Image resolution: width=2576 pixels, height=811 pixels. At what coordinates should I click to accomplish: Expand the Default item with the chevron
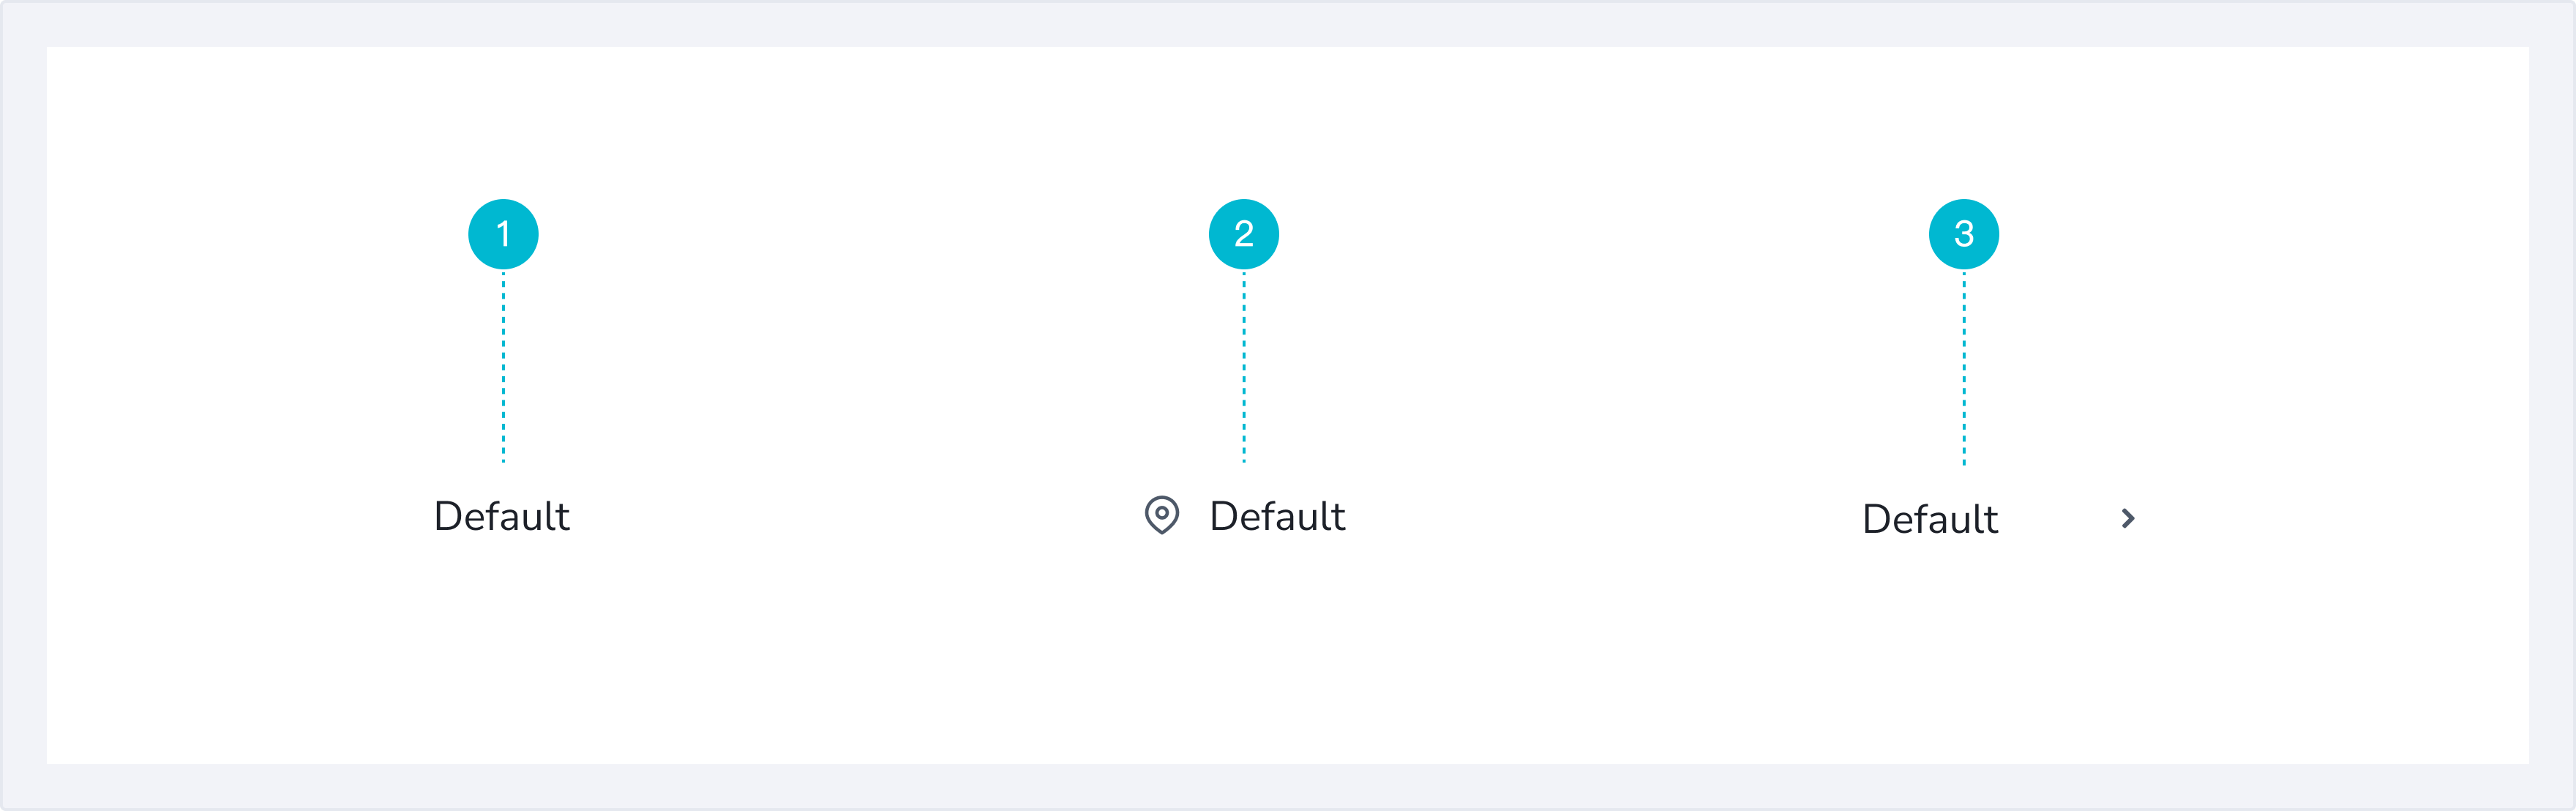tap(2128, 518)
